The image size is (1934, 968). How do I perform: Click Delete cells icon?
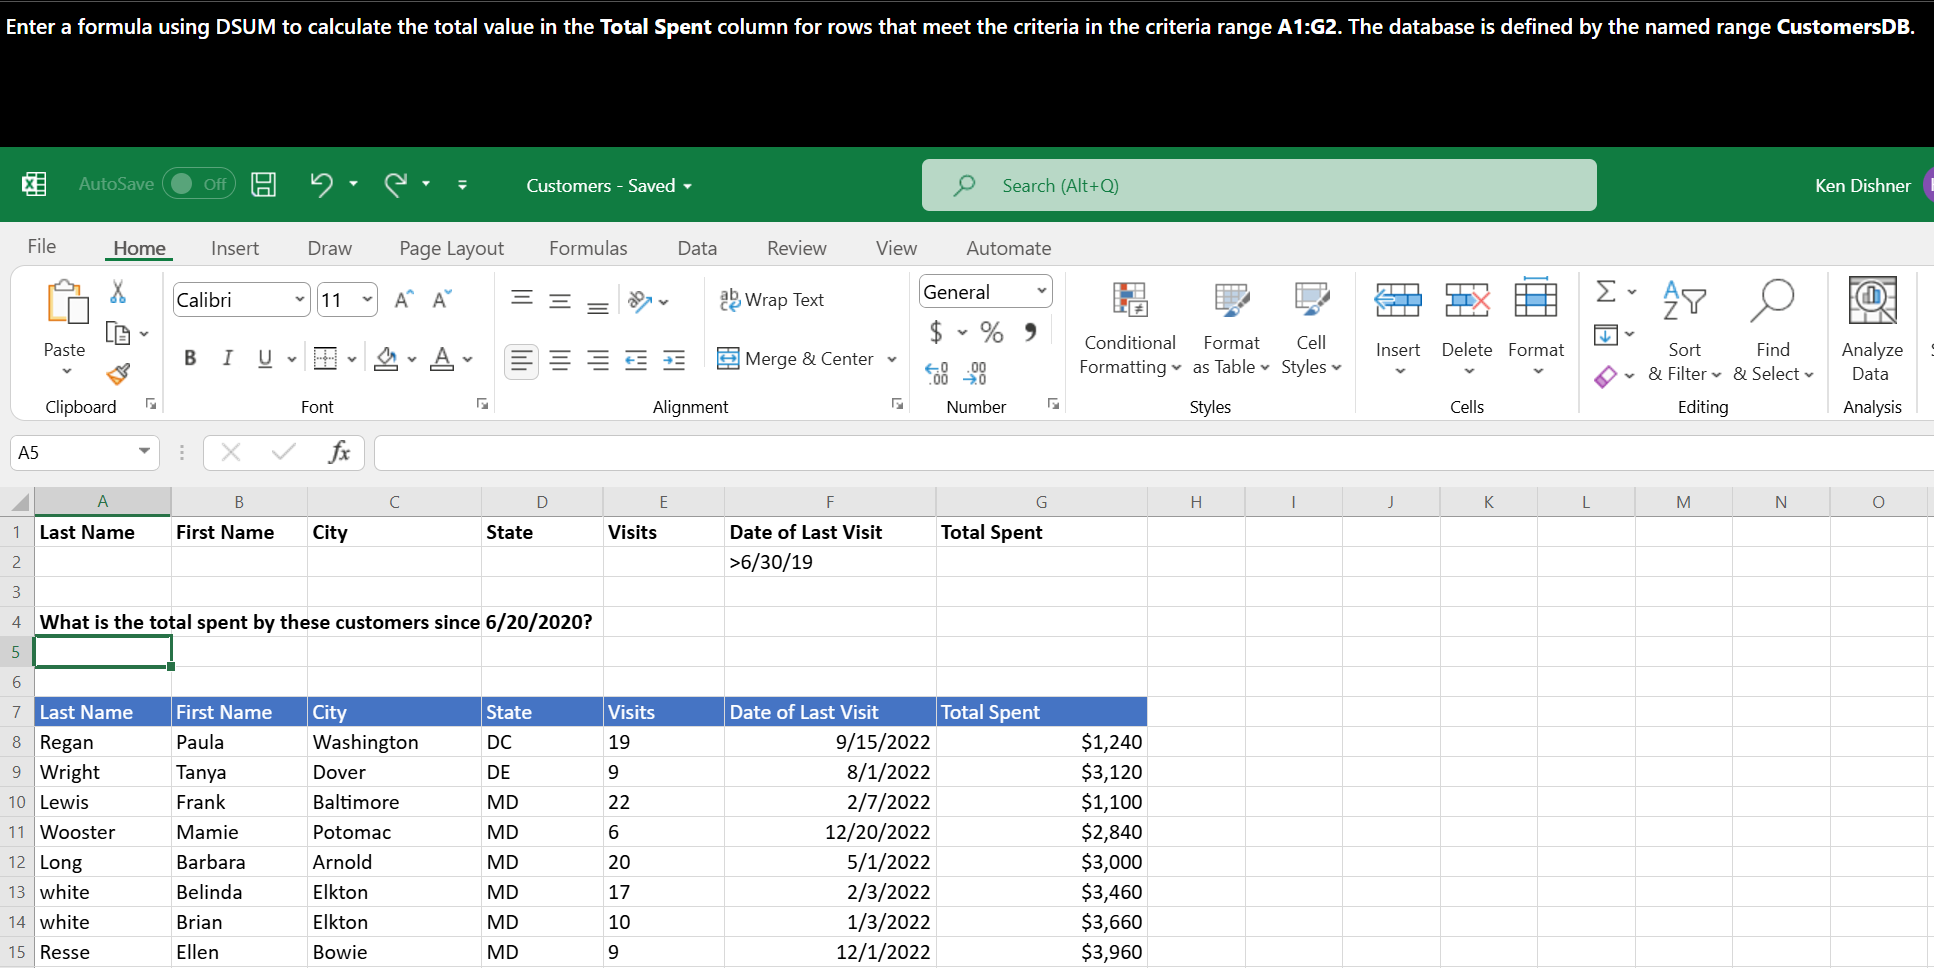click(1467, 299)
